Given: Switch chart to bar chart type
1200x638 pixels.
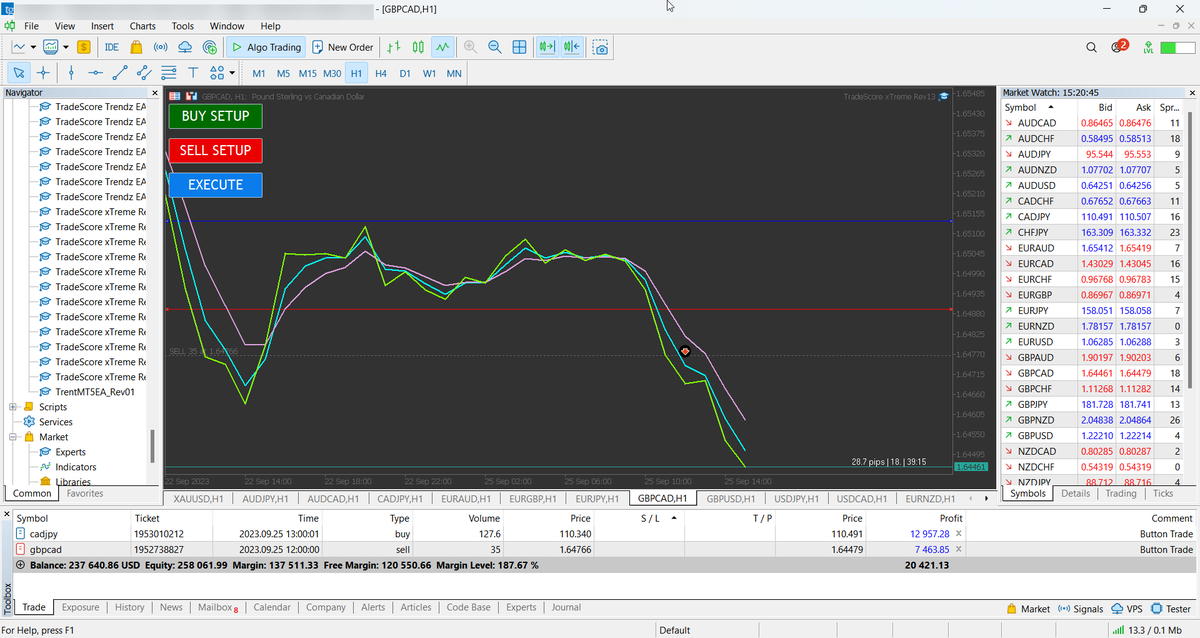Looking at the screenshot, I should [394, 46].
